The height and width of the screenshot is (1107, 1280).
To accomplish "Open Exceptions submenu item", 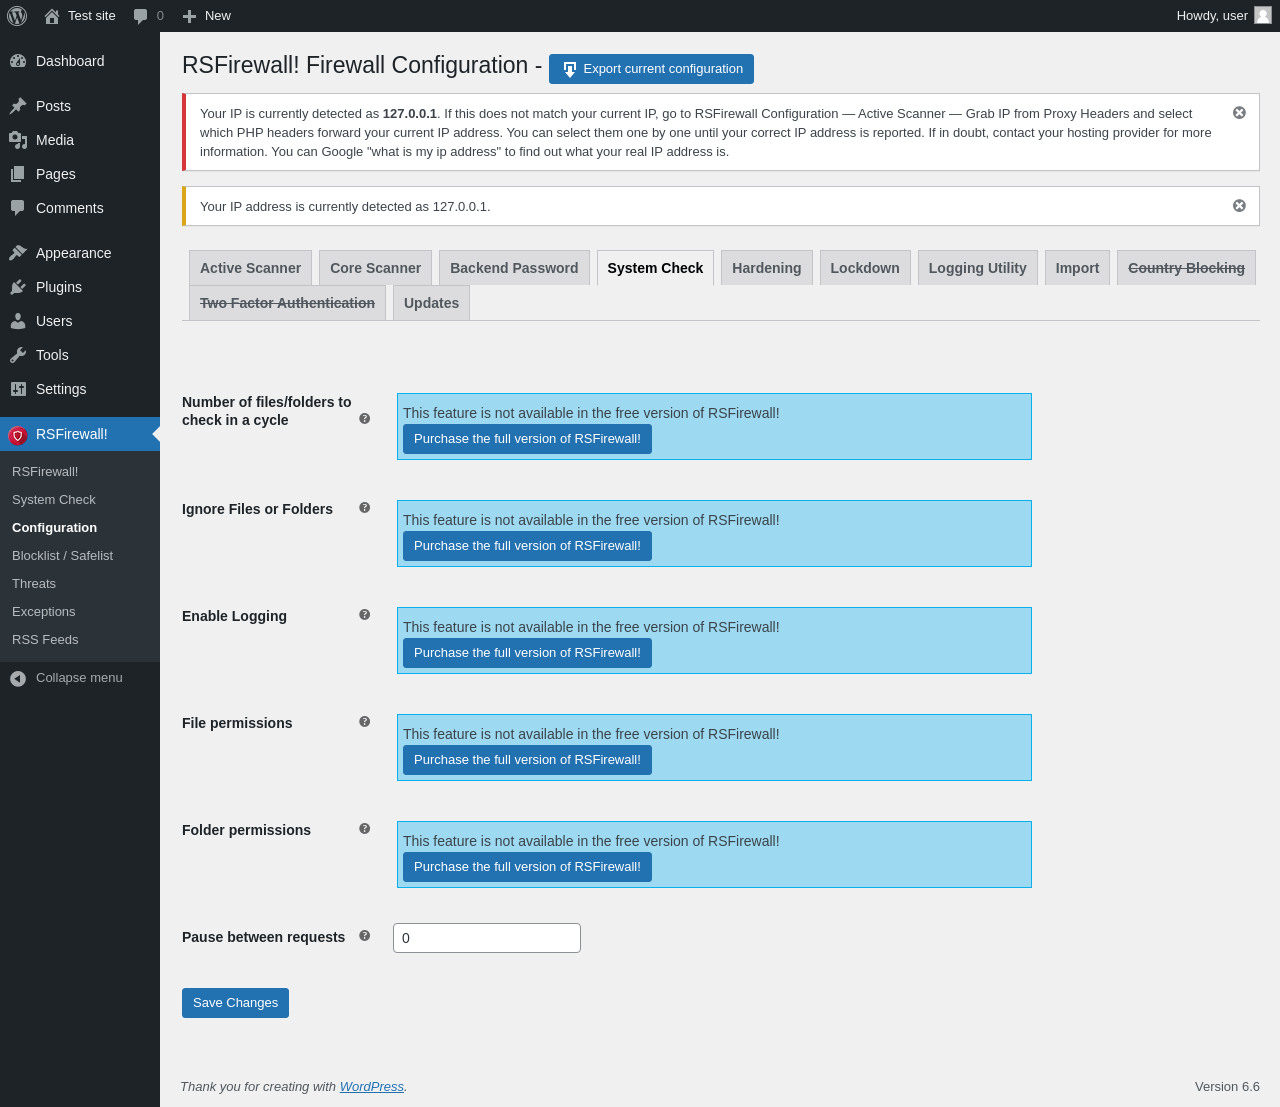I will (80, 612).
